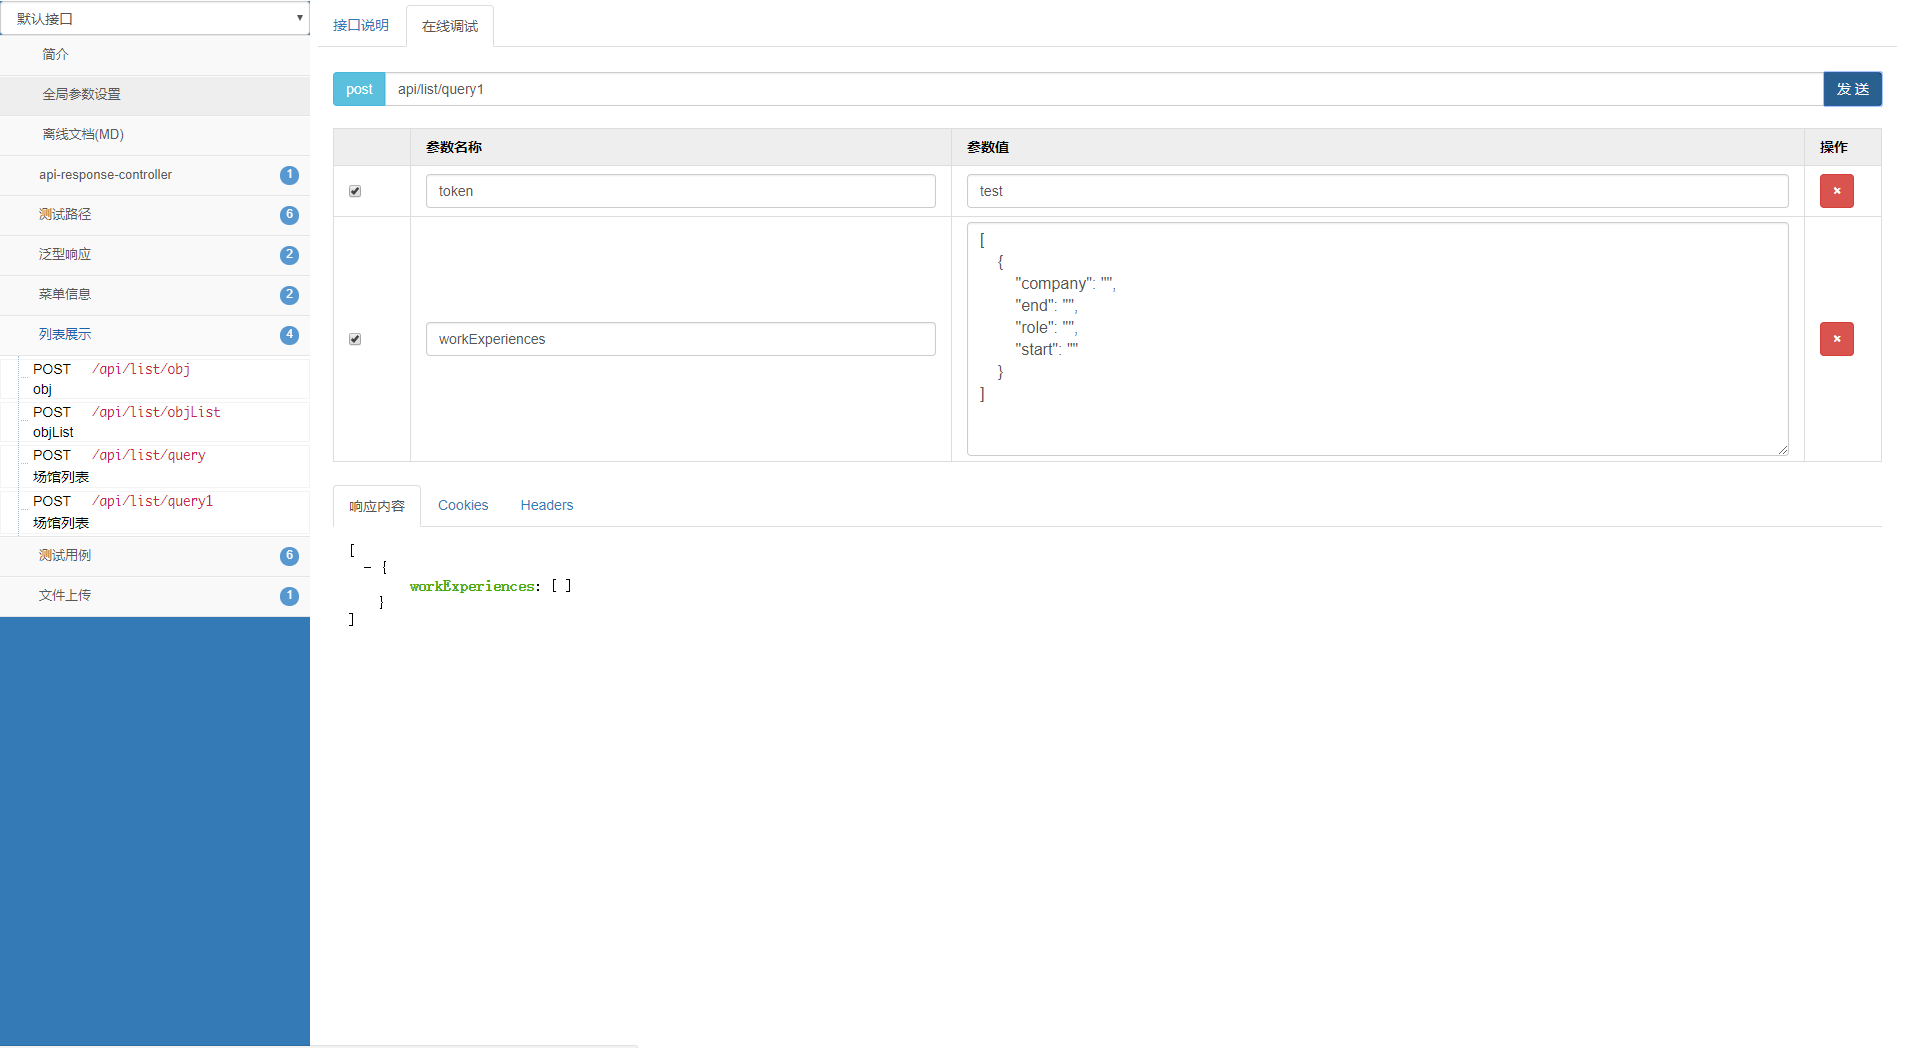Uncheck the workExperiences parameter checkbox
Image resolution: width=1920 pixels, height=1048 pixels.
(355, 339)
